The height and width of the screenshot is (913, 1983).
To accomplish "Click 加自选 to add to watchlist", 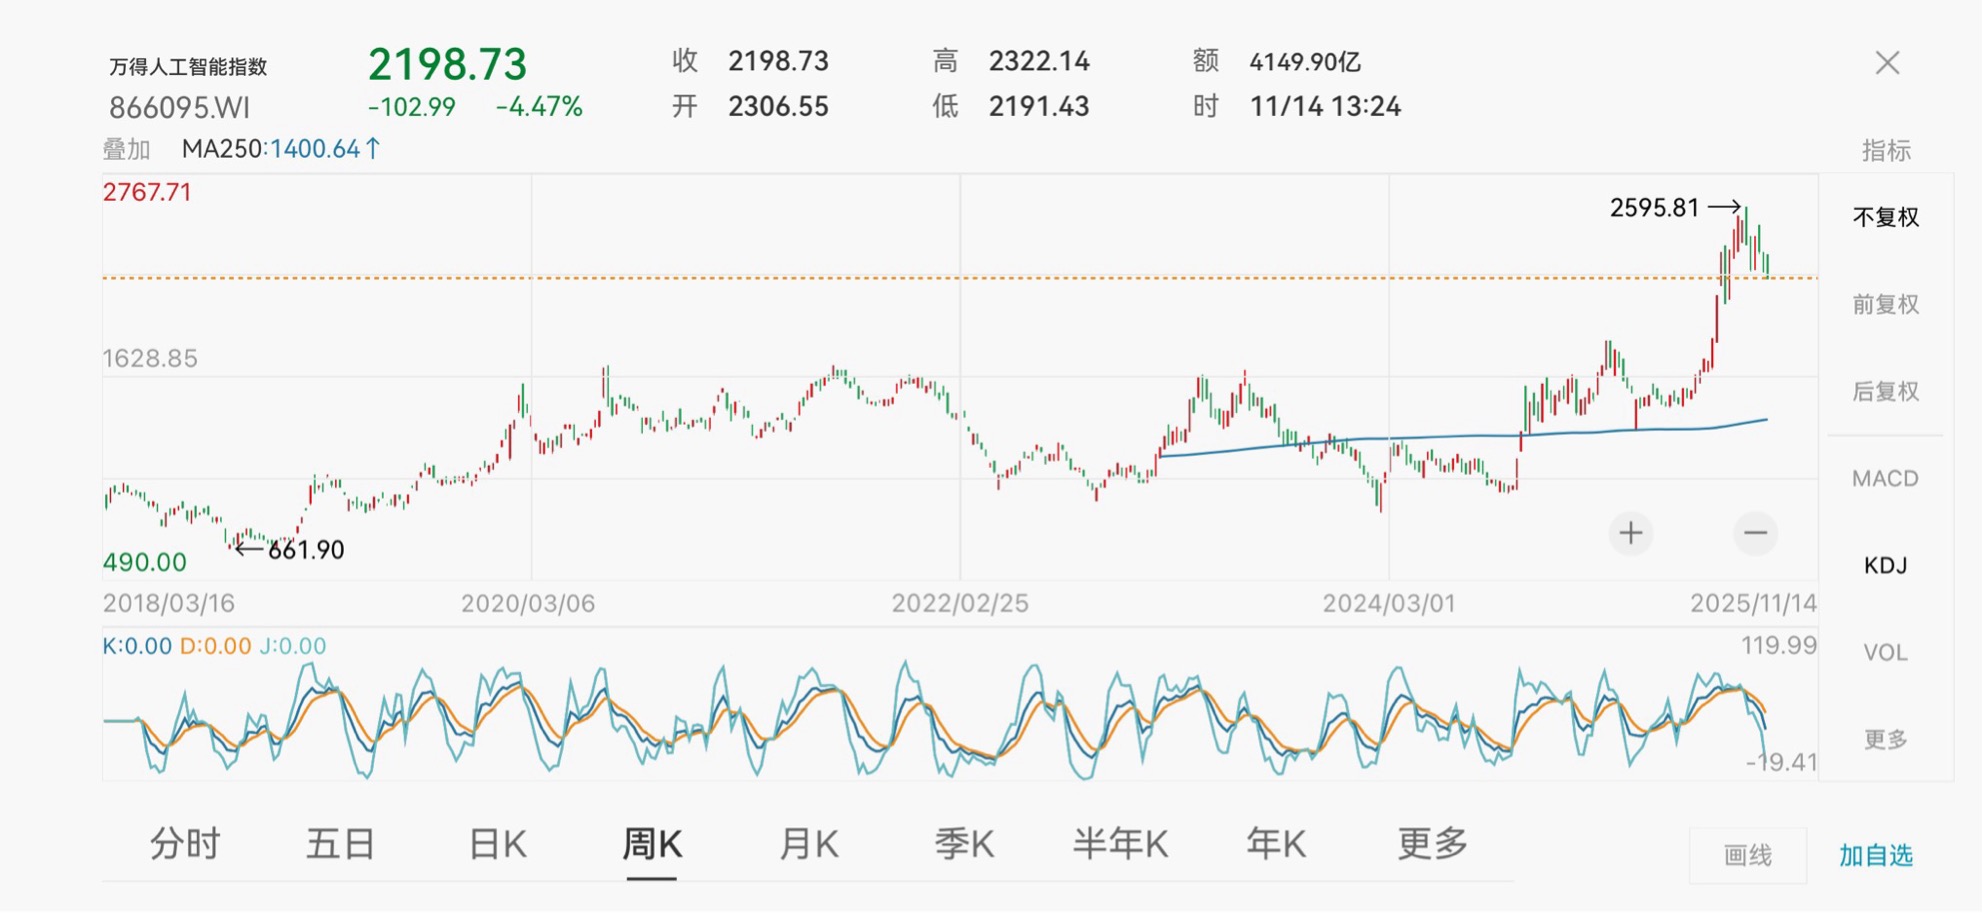I will point(1875,855).
